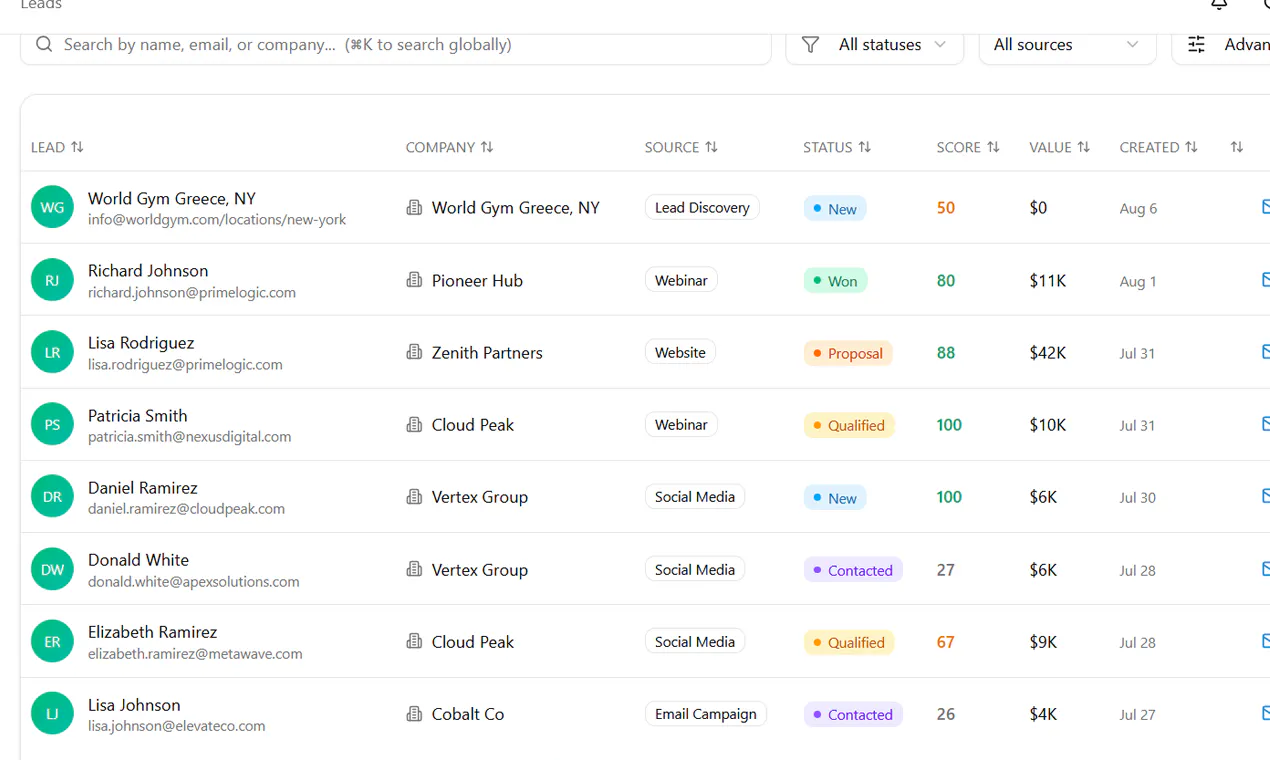Click the LR avatar for Lisa Rodriguez

click(x=52, y=352)
